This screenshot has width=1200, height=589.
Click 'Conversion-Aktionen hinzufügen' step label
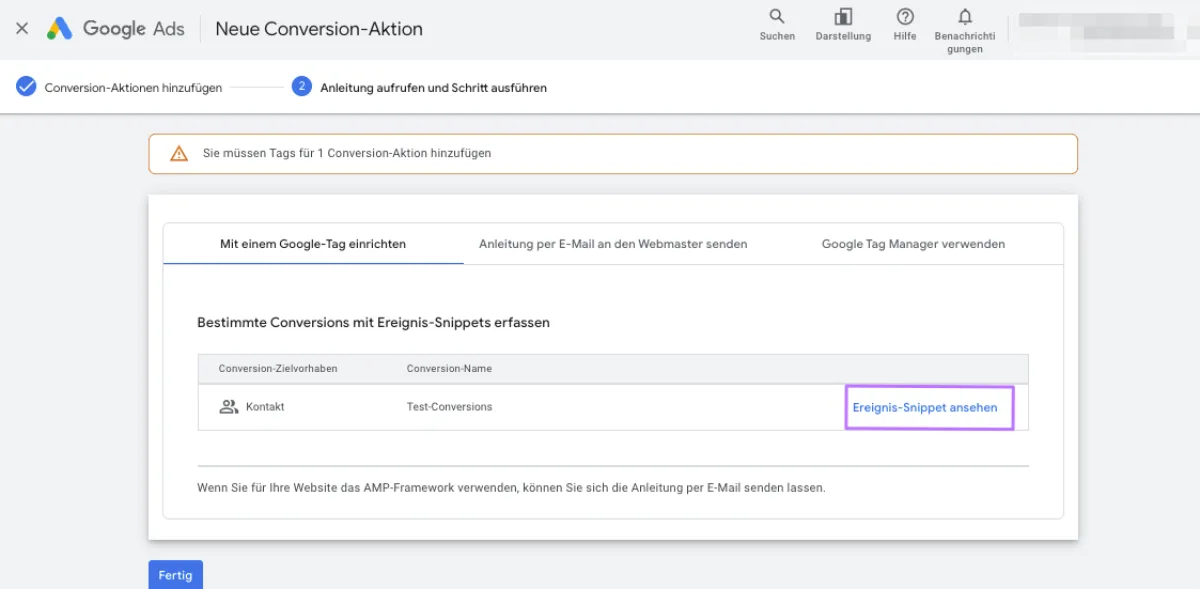coord(131,87)
